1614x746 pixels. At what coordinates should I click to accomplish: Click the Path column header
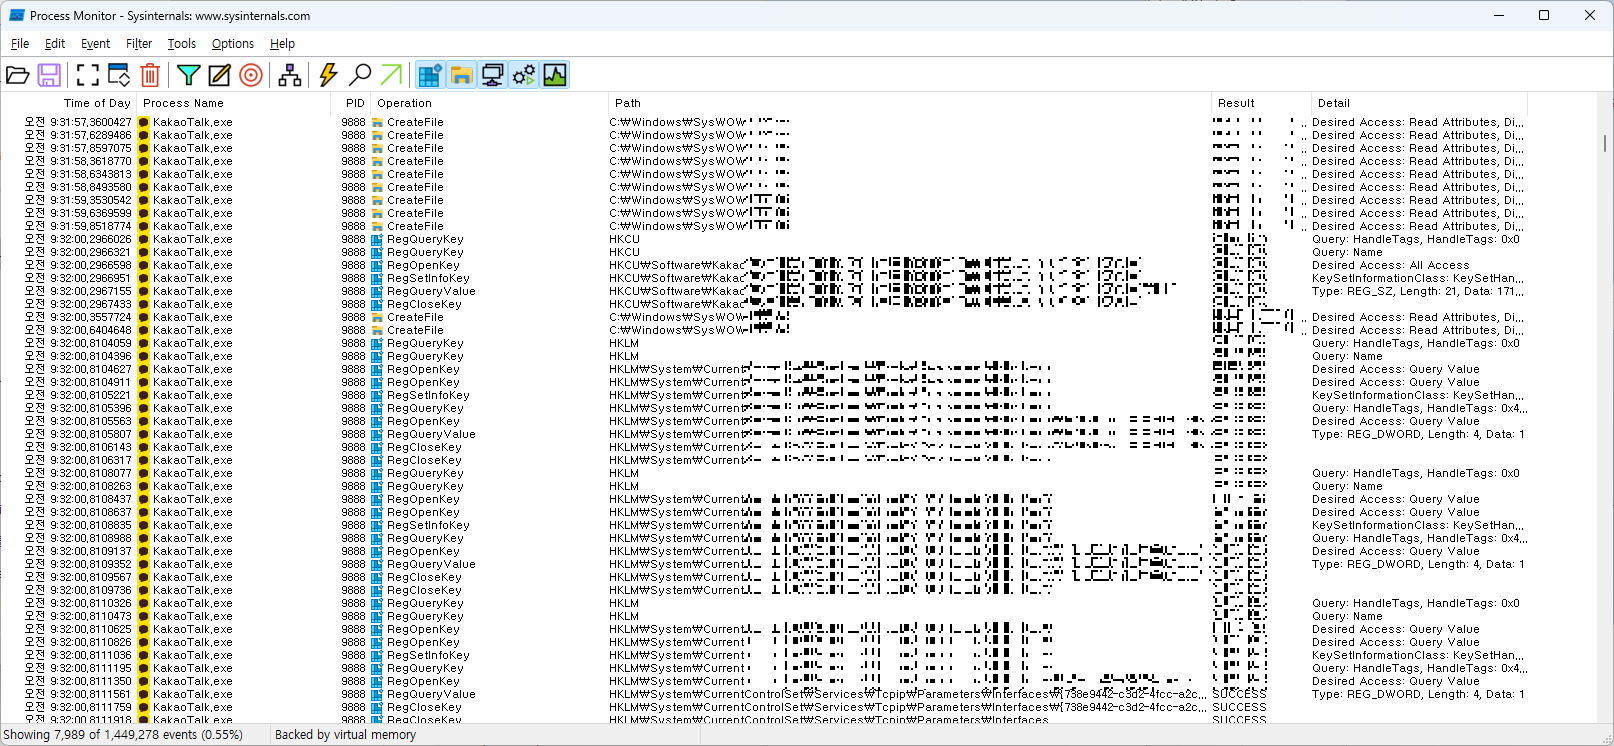(x=909, y=103)
